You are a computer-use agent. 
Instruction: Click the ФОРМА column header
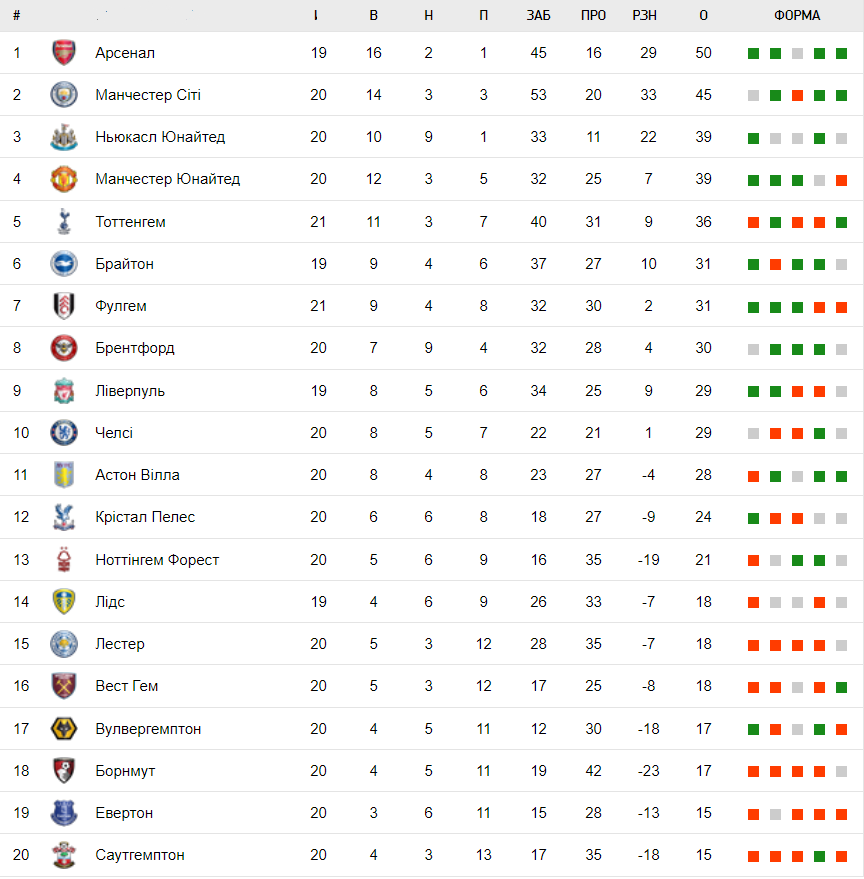(797, 16)
